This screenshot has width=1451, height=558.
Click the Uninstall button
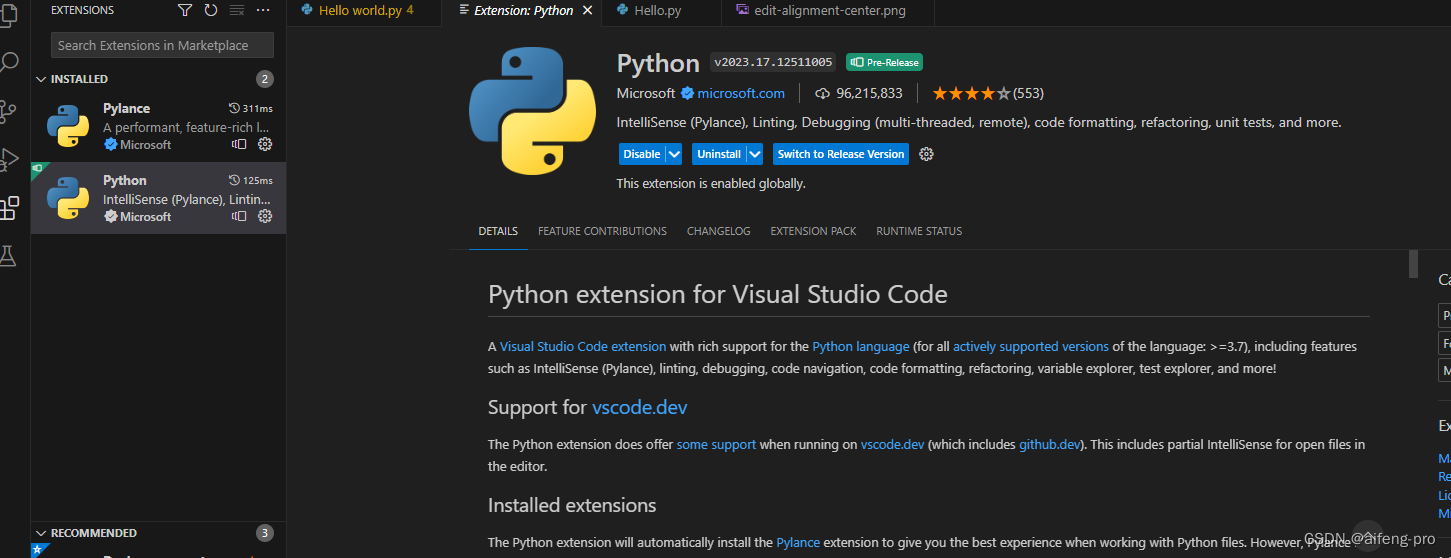[x=719, y=154]
